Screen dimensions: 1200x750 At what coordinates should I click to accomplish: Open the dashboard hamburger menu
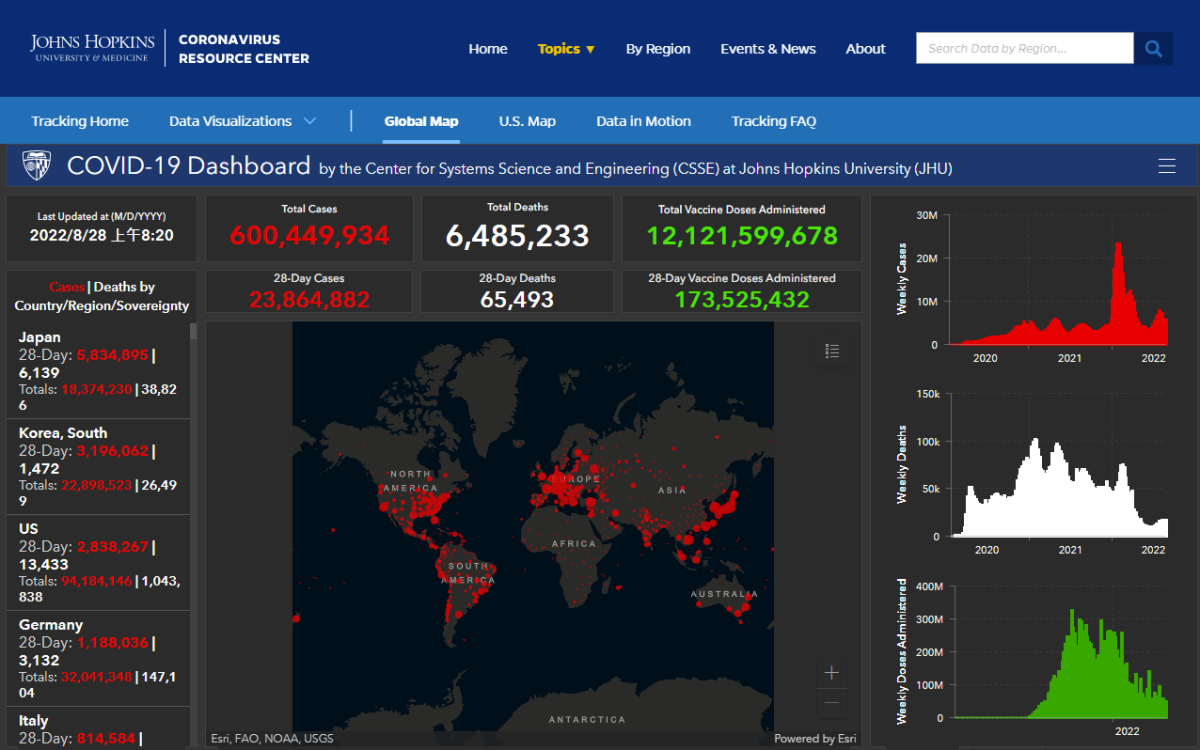[x=1167, y=166]
